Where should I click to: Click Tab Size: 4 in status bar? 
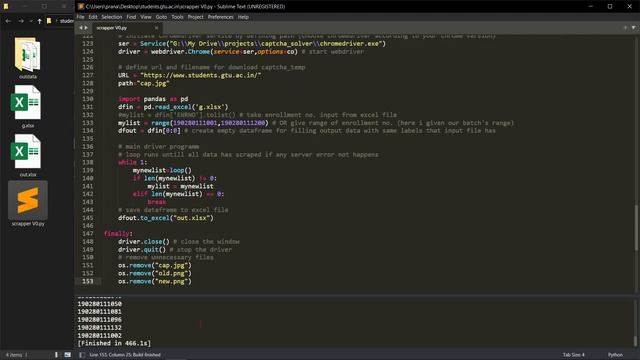tap(573, 355)
